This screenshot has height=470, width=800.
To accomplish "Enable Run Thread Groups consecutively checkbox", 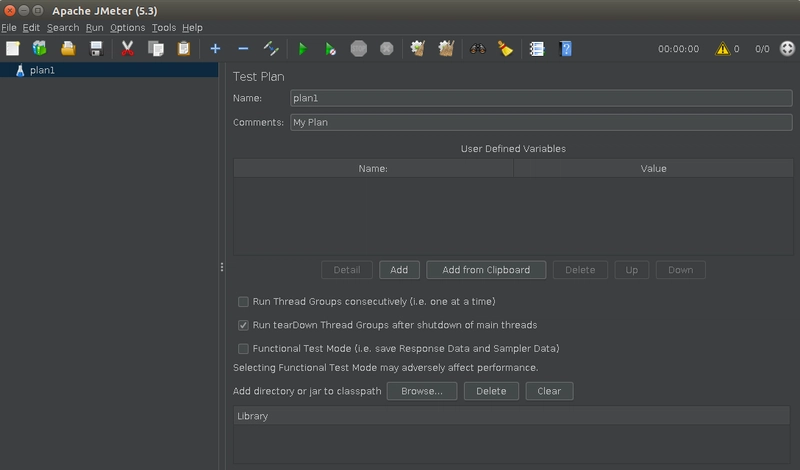I will tap(243, 302).
